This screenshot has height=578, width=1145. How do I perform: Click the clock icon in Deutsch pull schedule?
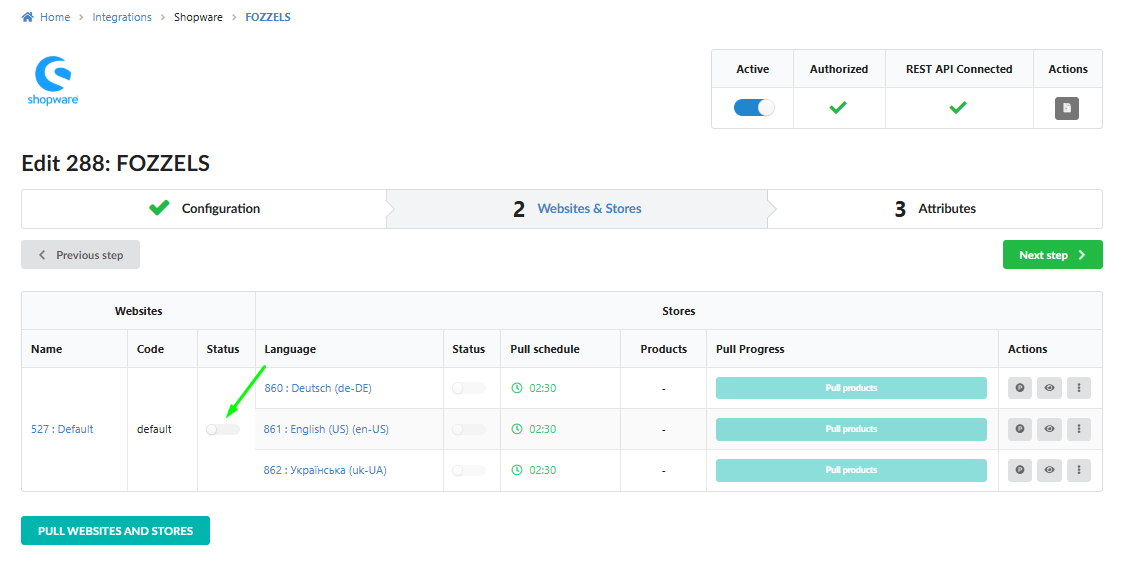click(517, 388)
